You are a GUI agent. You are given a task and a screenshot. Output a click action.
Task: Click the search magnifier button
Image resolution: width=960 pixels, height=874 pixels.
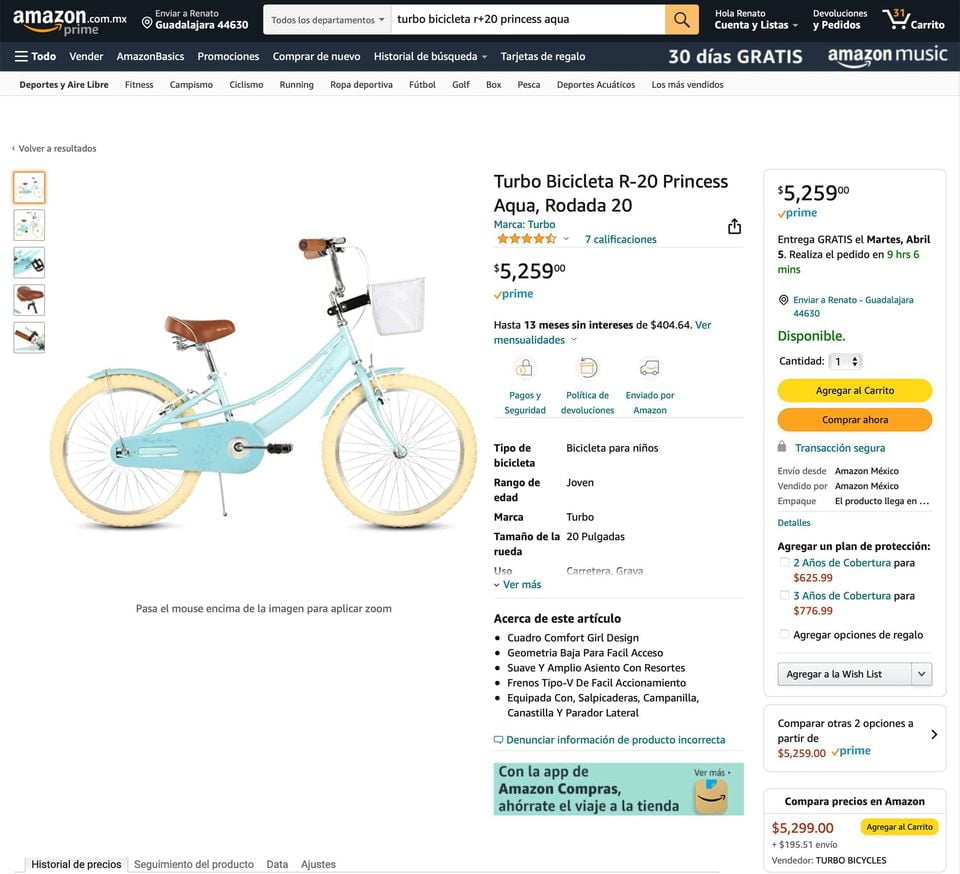(x=681, y=20)
